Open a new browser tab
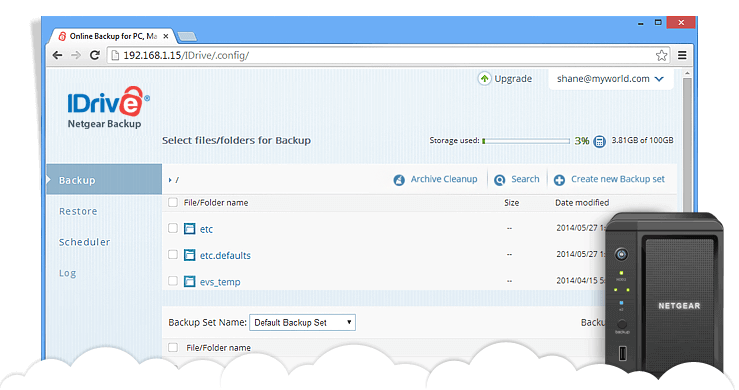The width and height of the screenshot is (739, 390). (187, 36)
